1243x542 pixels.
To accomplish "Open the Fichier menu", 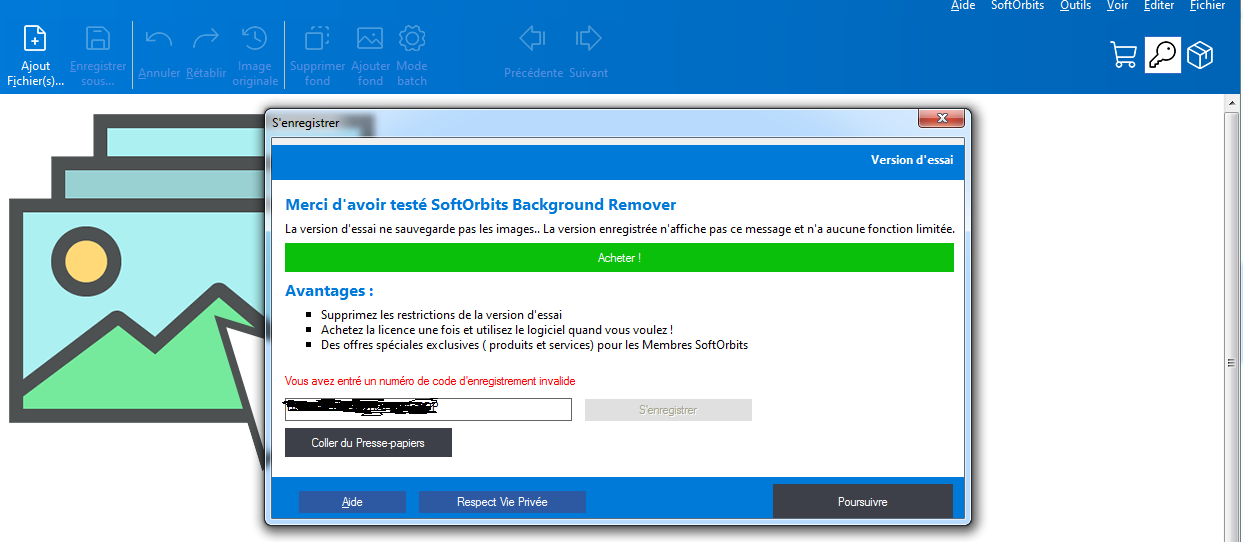I will pyautogui.click(x=1207, y=6).
